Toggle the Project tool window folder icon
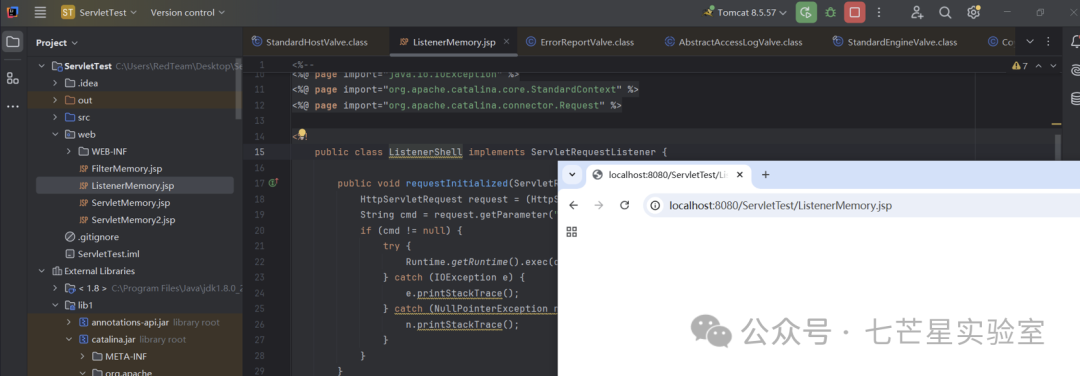The height and width of the screenshot is (376, 1080). pyautogui.click(x=12, y=42)
